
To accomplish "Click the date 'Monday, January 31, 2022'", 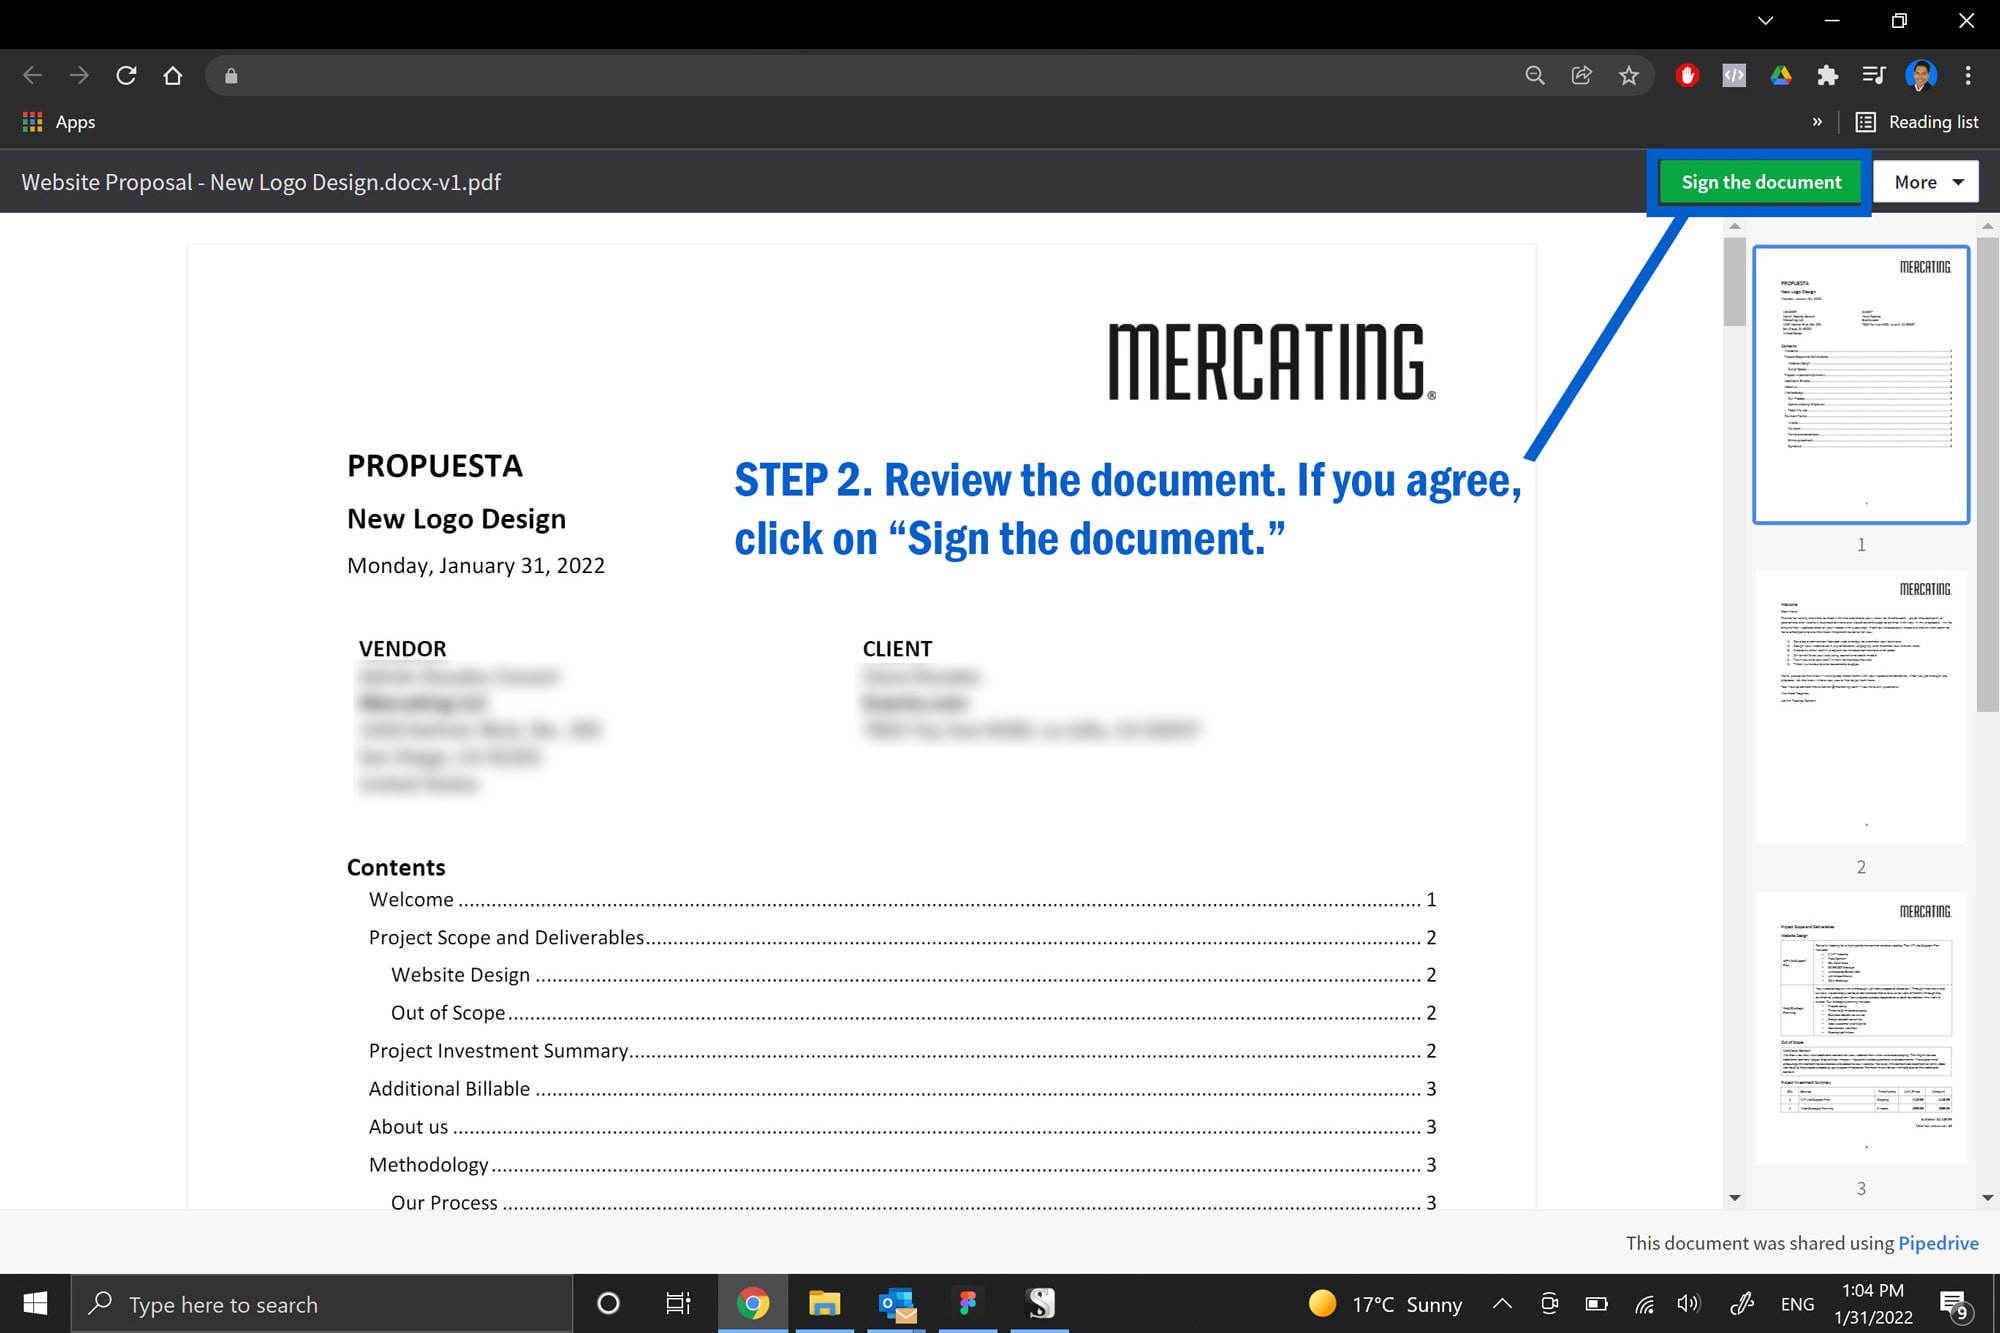I will tap(476, 566).
